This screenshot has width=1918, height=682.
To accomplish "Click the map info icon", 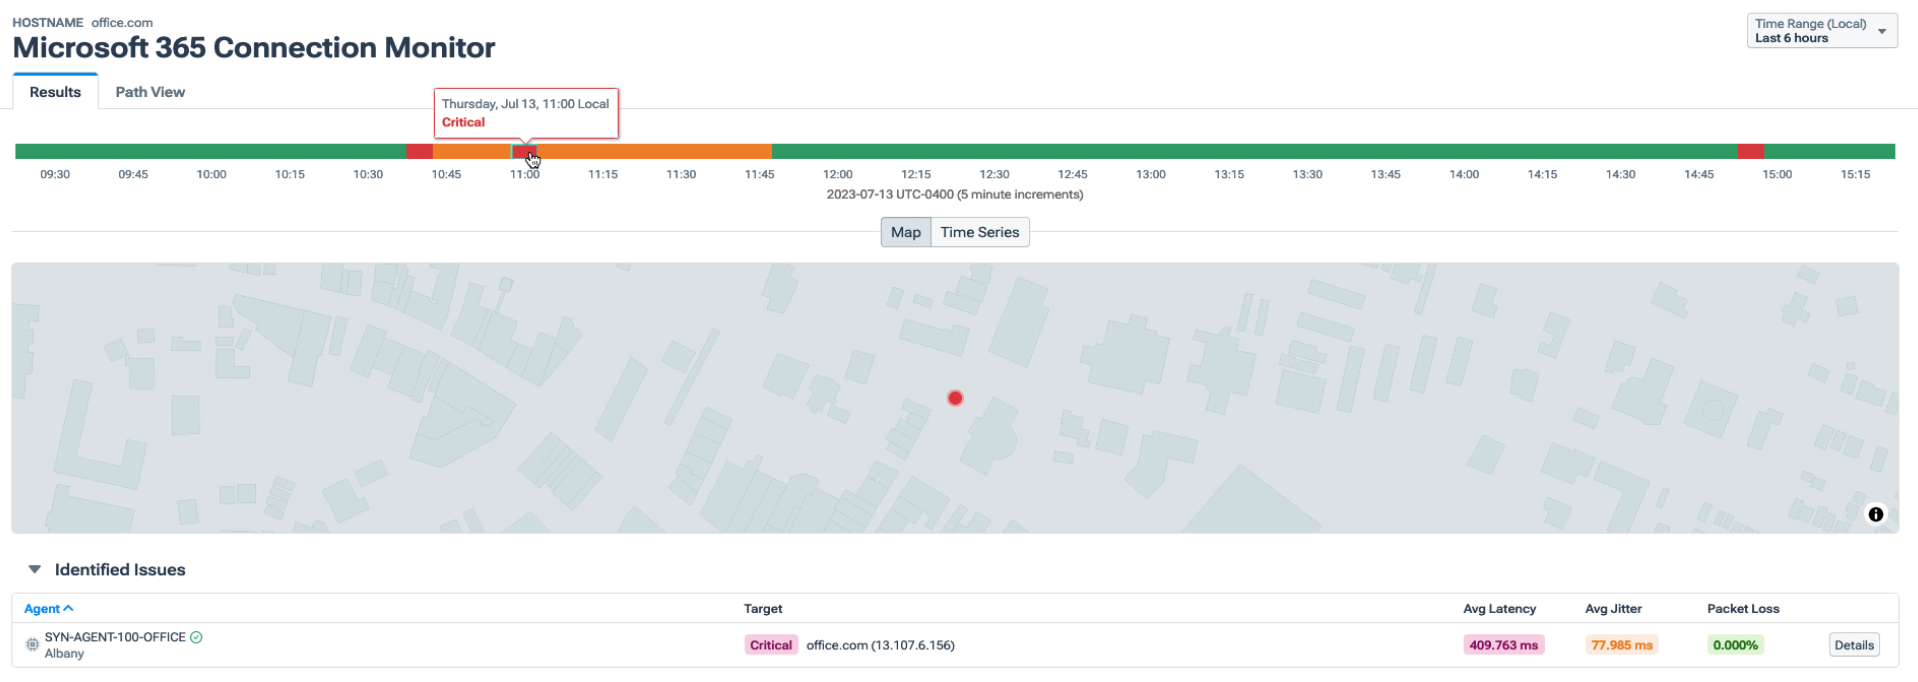I will click(x=1875, y=514).
